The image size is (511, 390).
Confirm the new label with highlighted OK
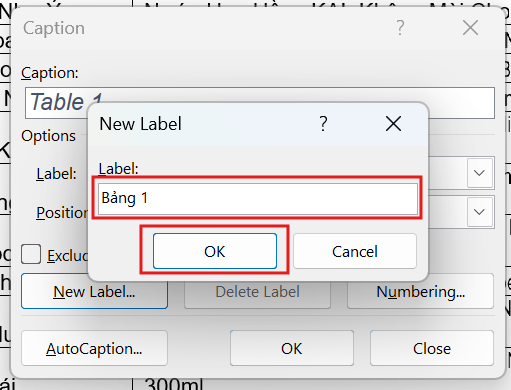click(215, 251)
